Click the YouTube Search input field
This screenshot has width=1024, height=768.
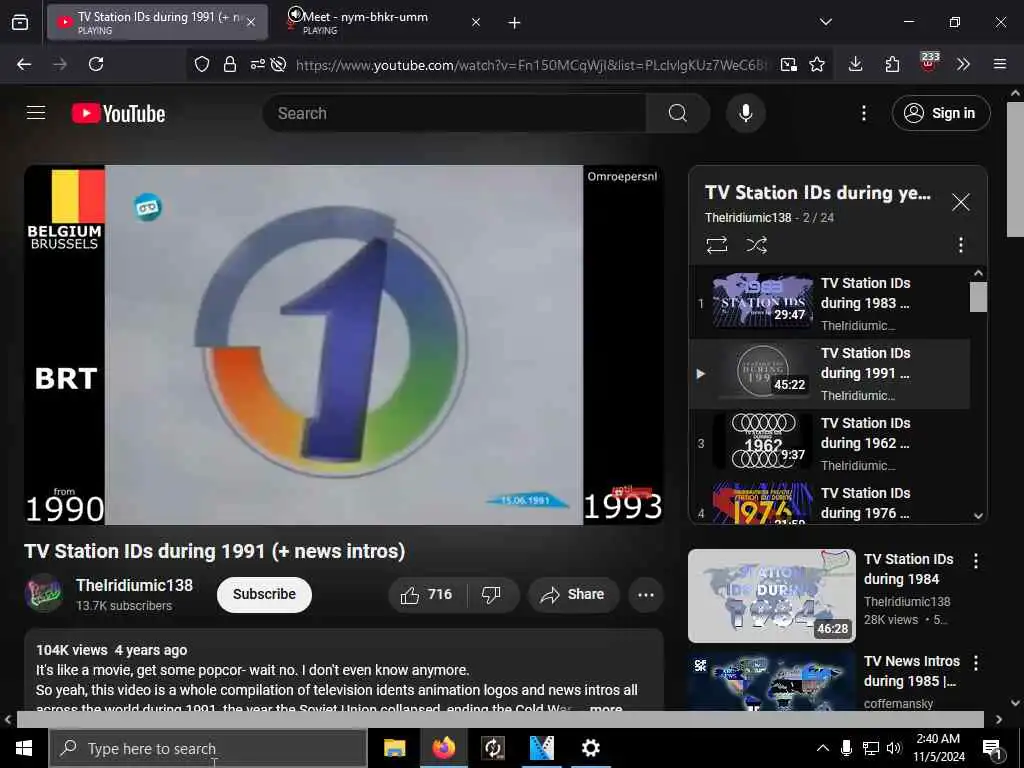pyautogui.click(x=454, y=113)
